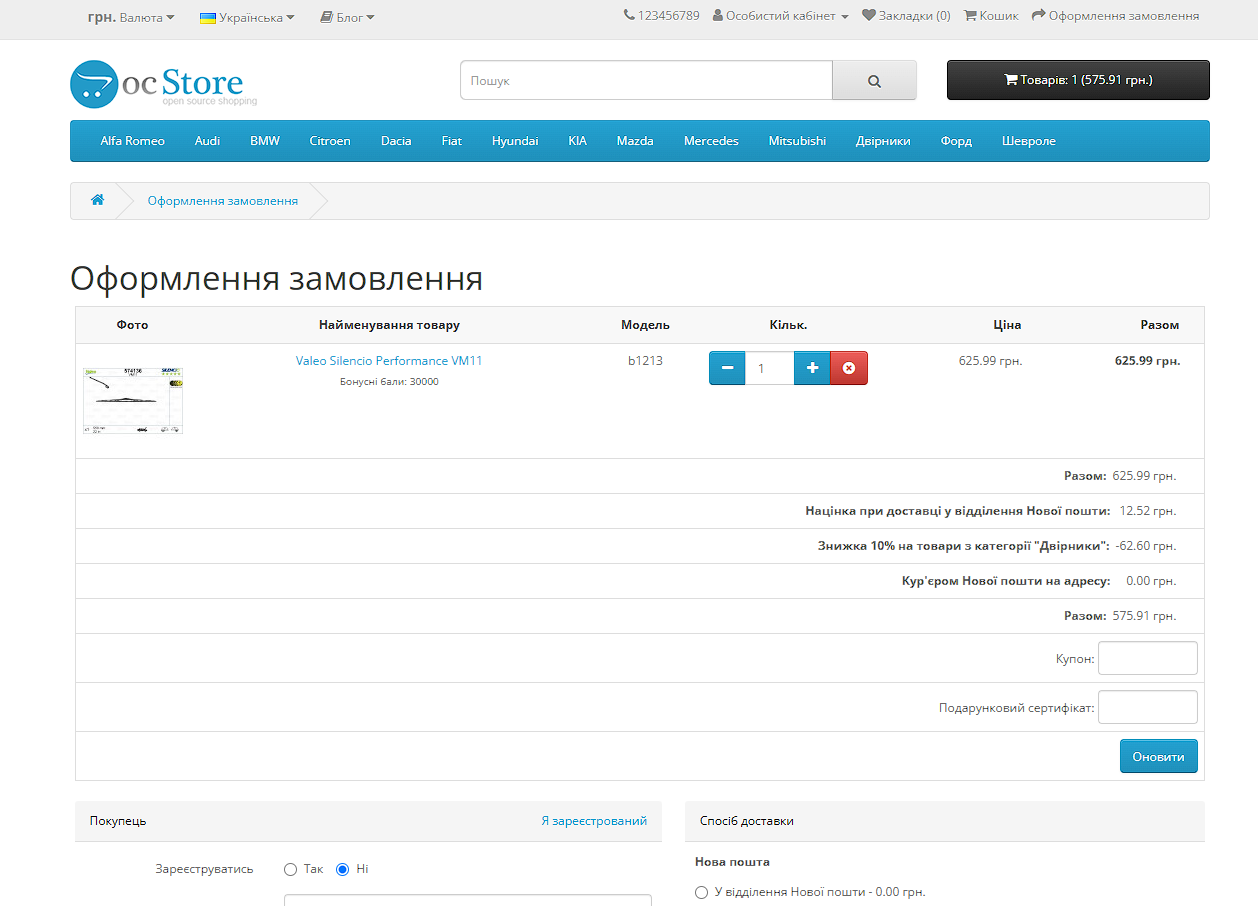Expand the Блог dropdown
The image size is (1258, 906).
tap(347, 17)
